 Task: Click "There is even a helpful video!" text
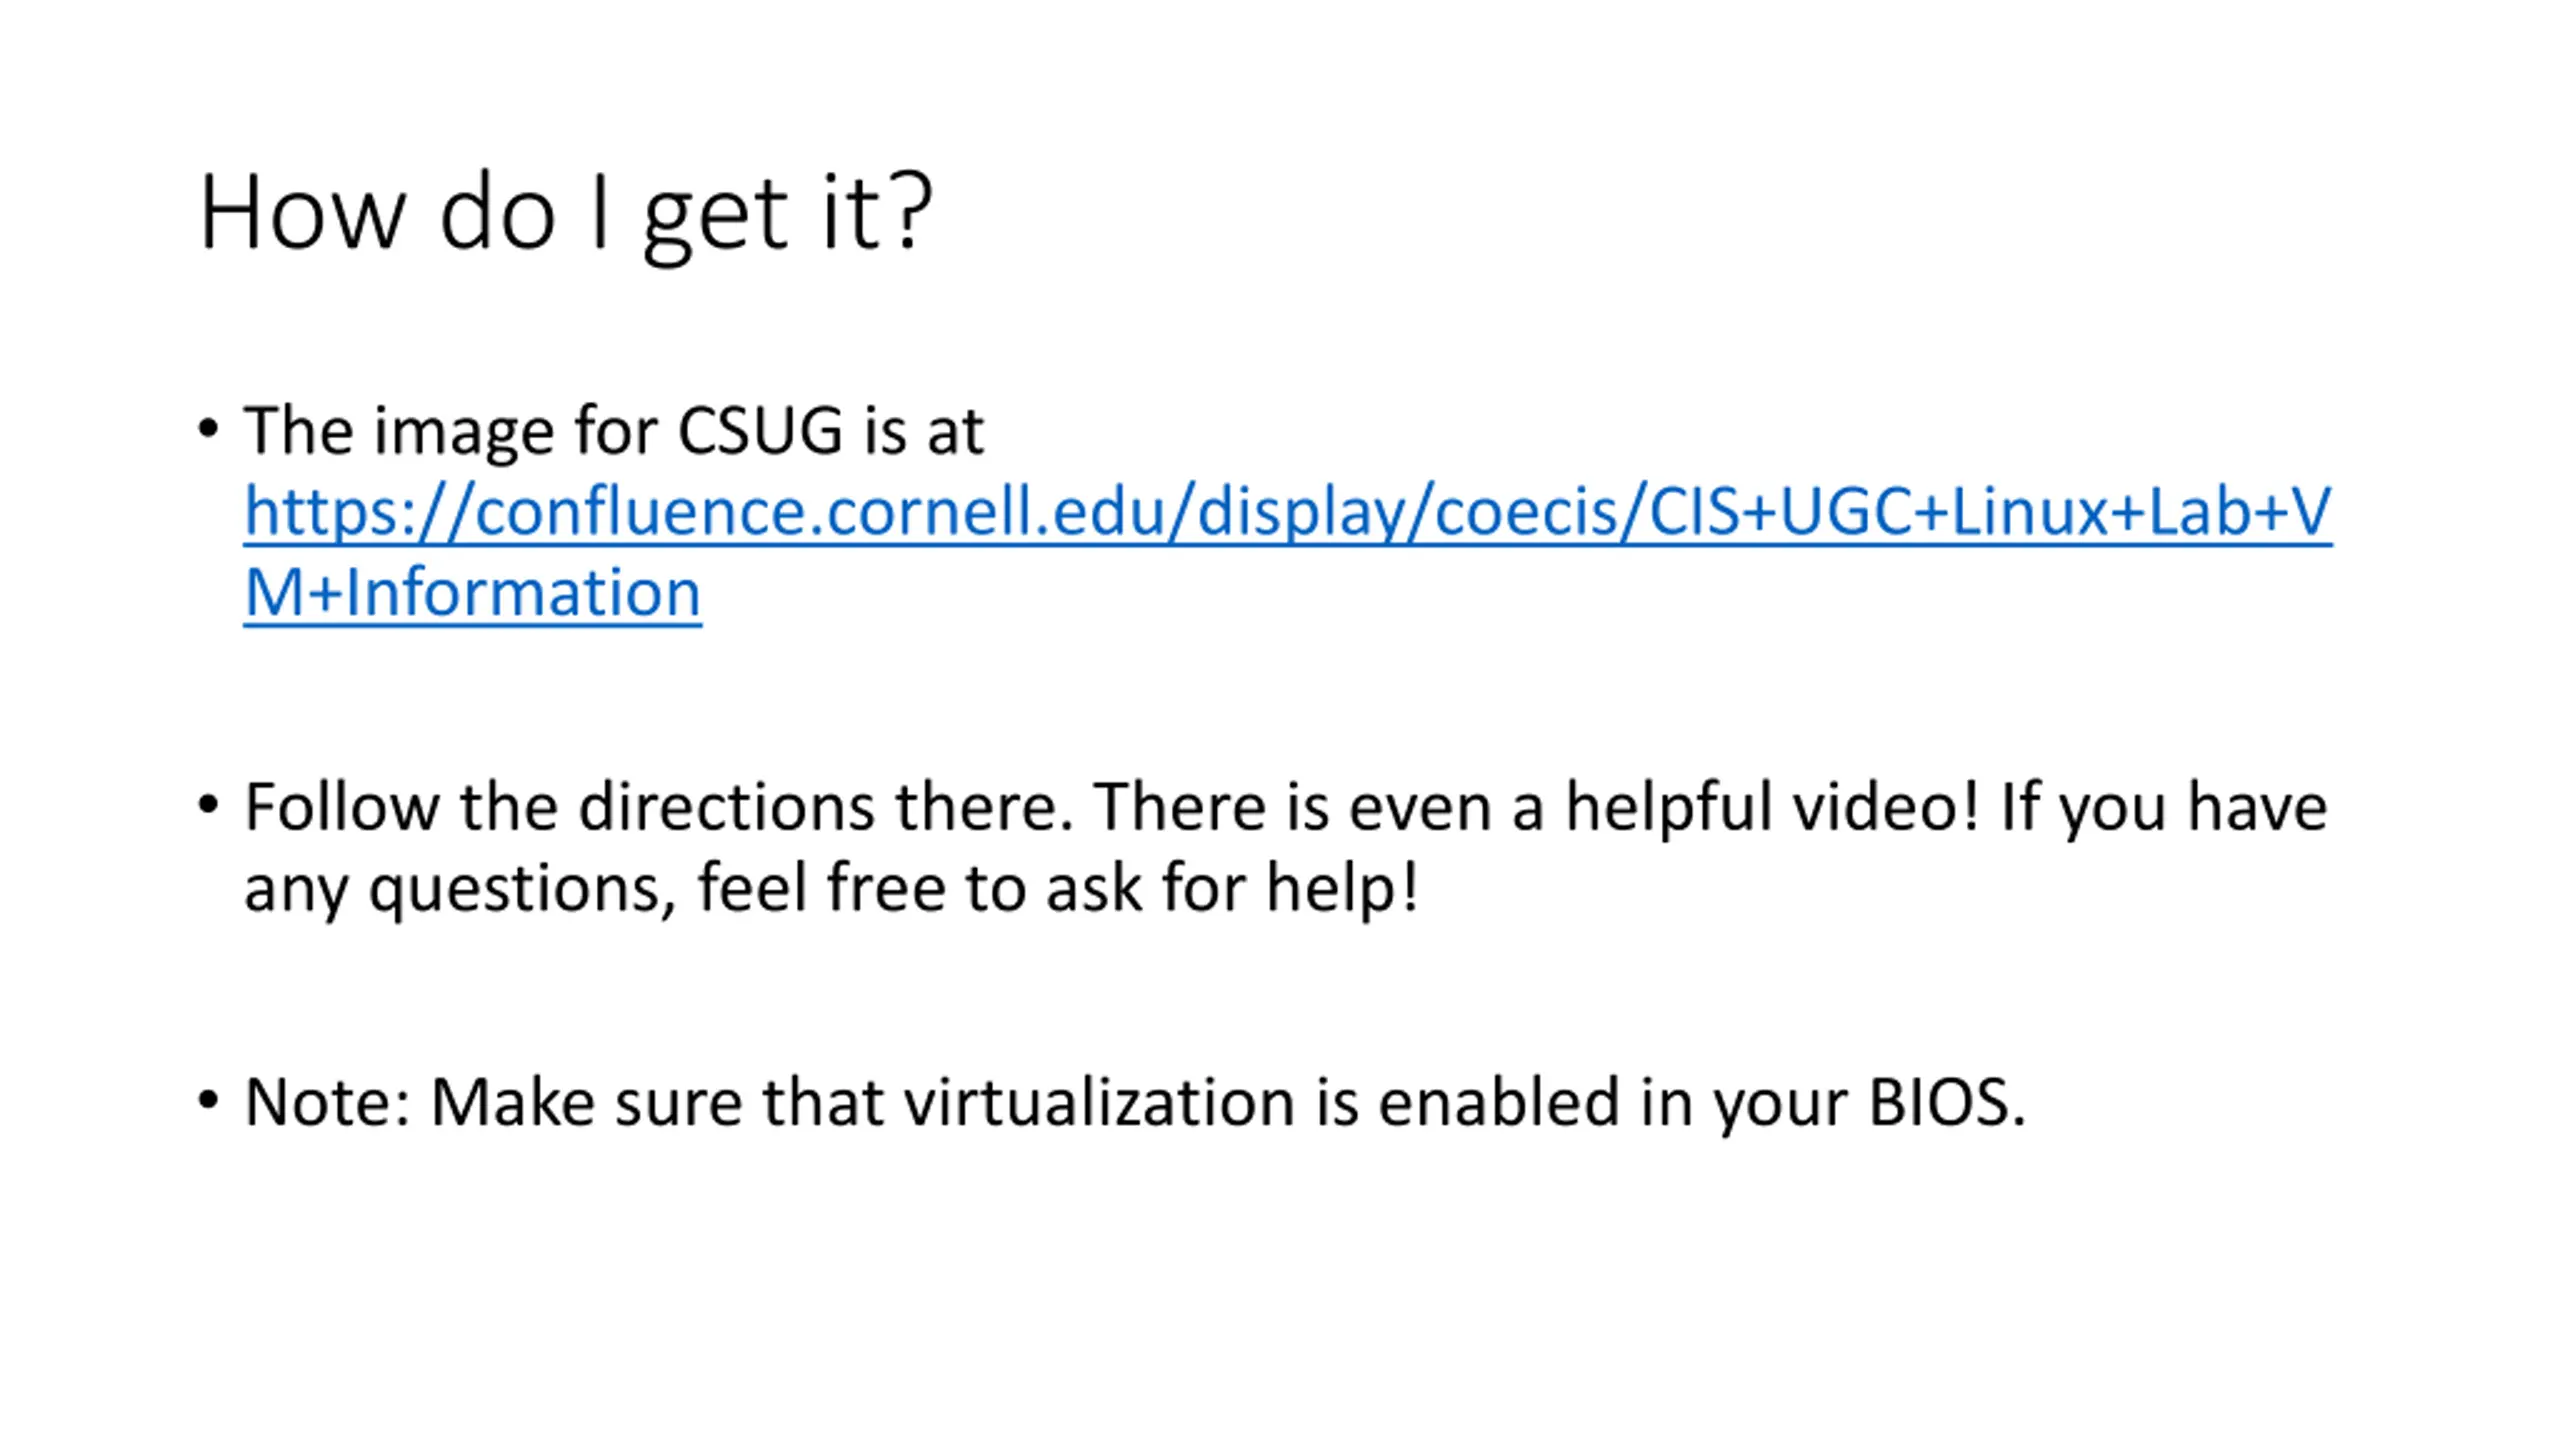tap(1536, 806)
